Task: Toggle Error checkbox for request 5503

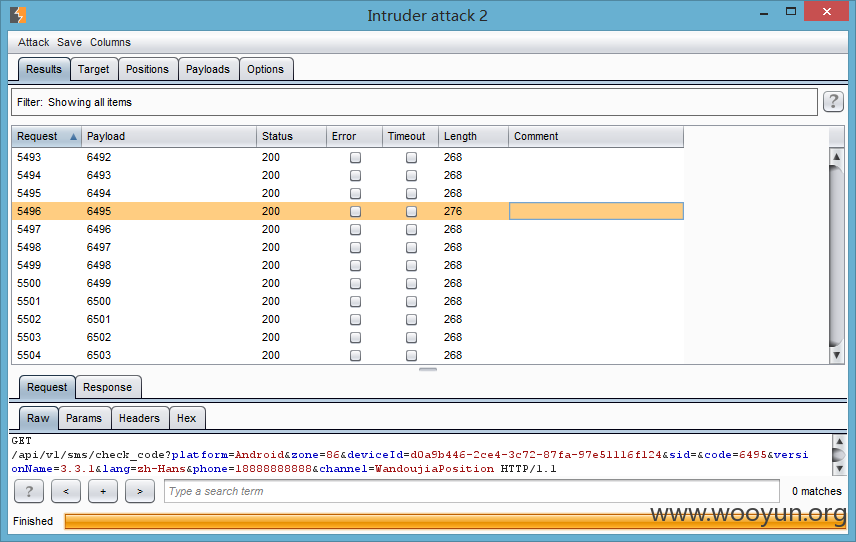Action: [355, 337]
